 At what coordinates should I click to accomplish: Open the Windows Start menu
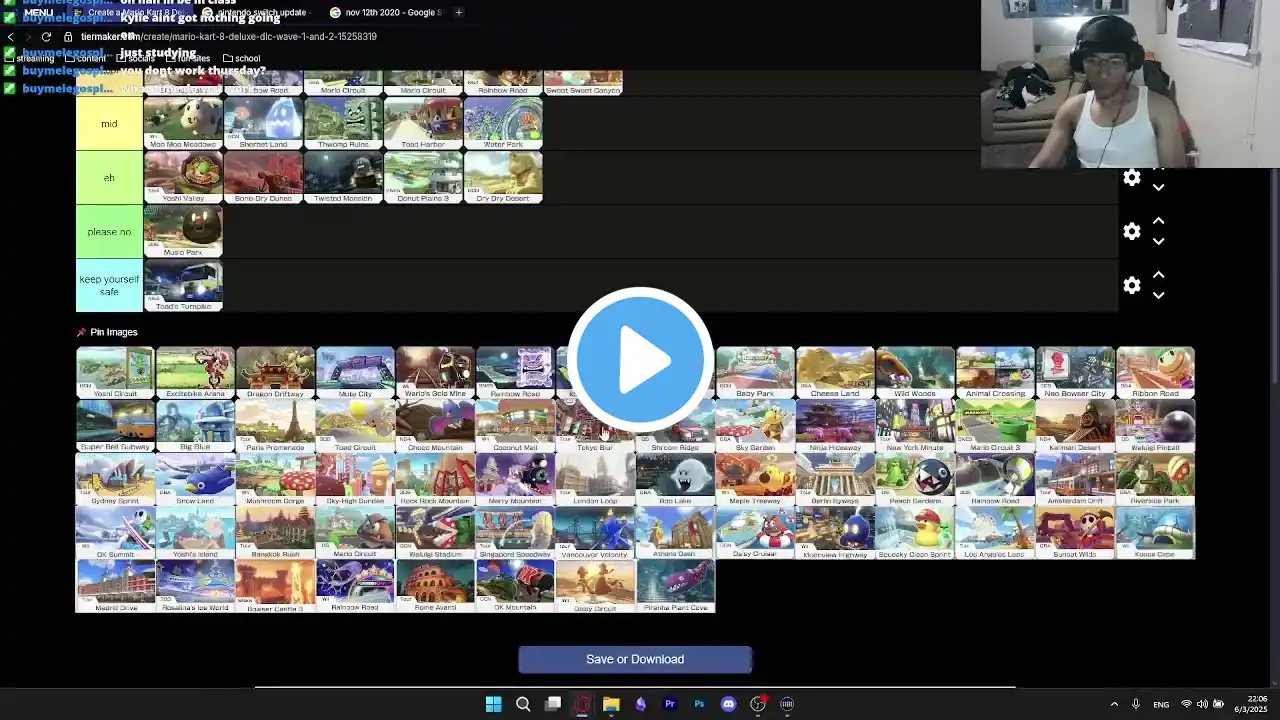click(493, 704)
